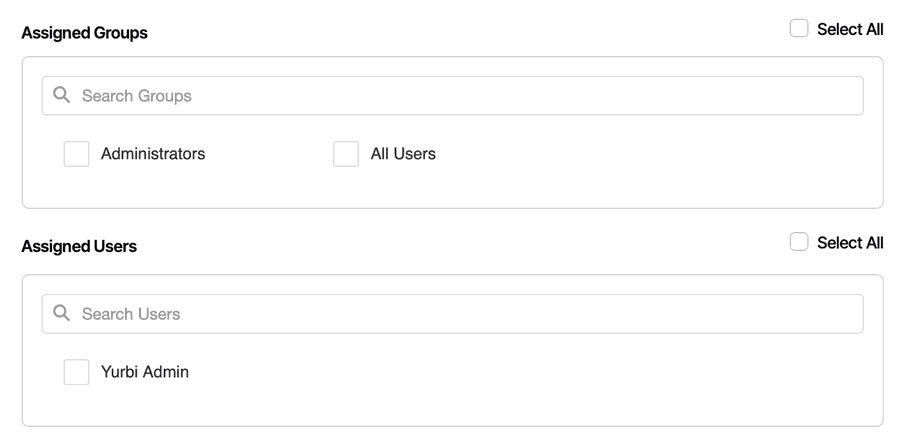Image resolution: width=920 pixels, height=441 pixels.
Task: Click the magnifier icon in Search Groups
Action: tap(62, 95)
